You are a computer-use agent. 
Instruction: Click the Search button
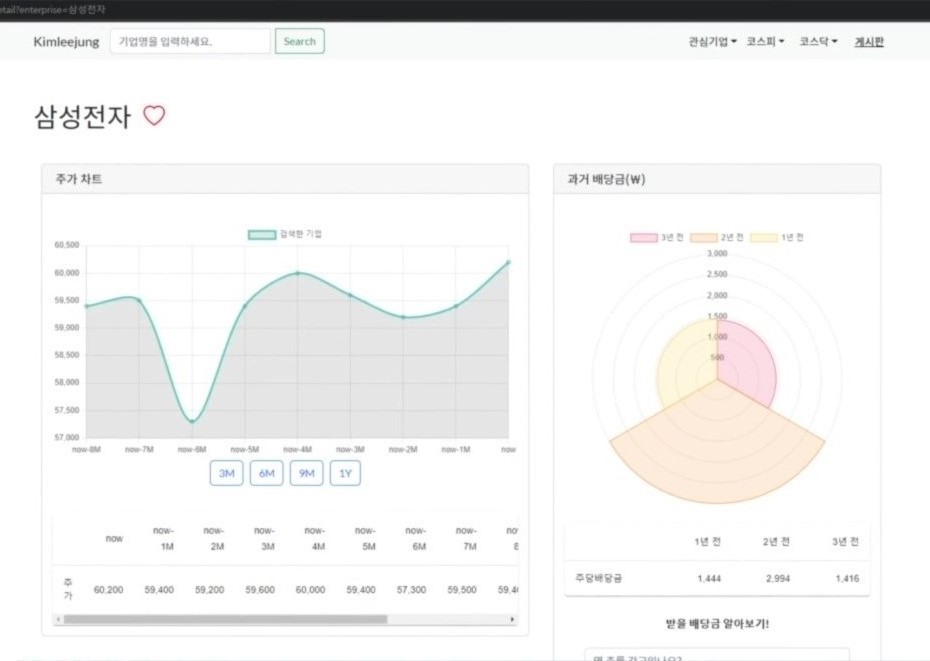pos(299,41)
